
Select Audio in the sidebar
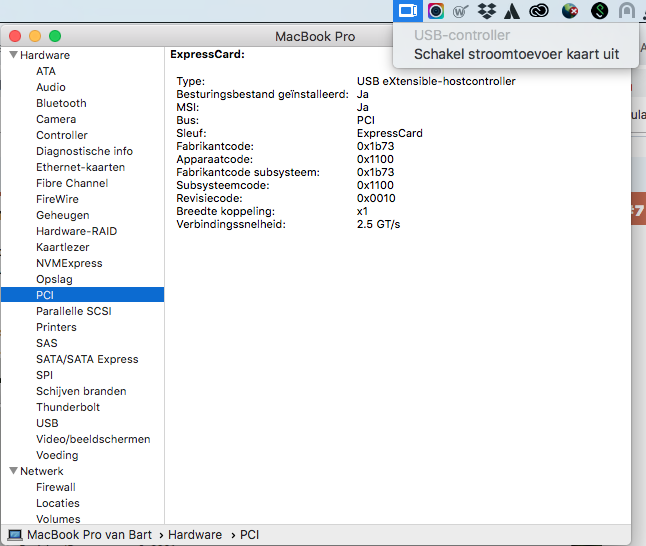tap(51, 87)
